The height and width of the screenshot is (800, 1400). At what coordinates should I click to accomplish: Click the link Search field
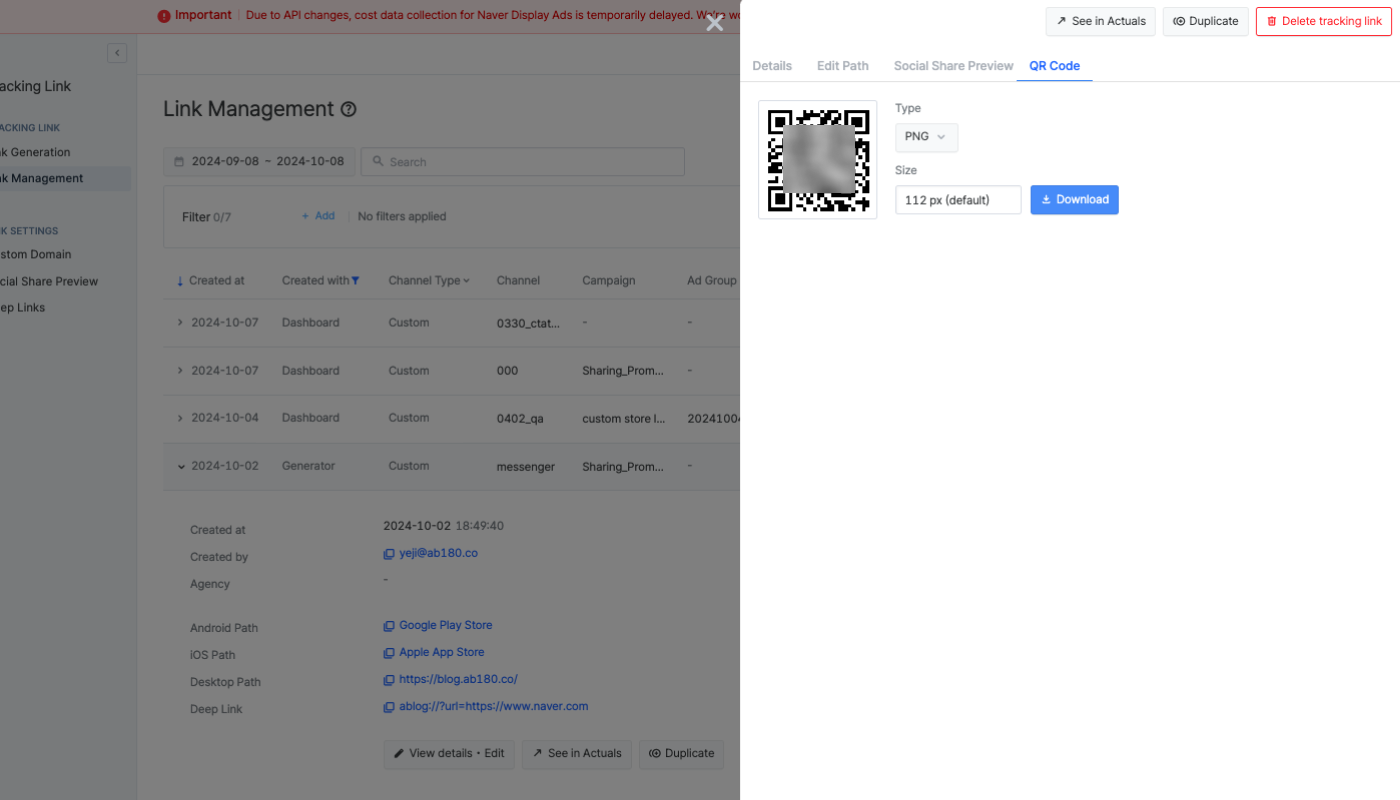pos(523,162)
